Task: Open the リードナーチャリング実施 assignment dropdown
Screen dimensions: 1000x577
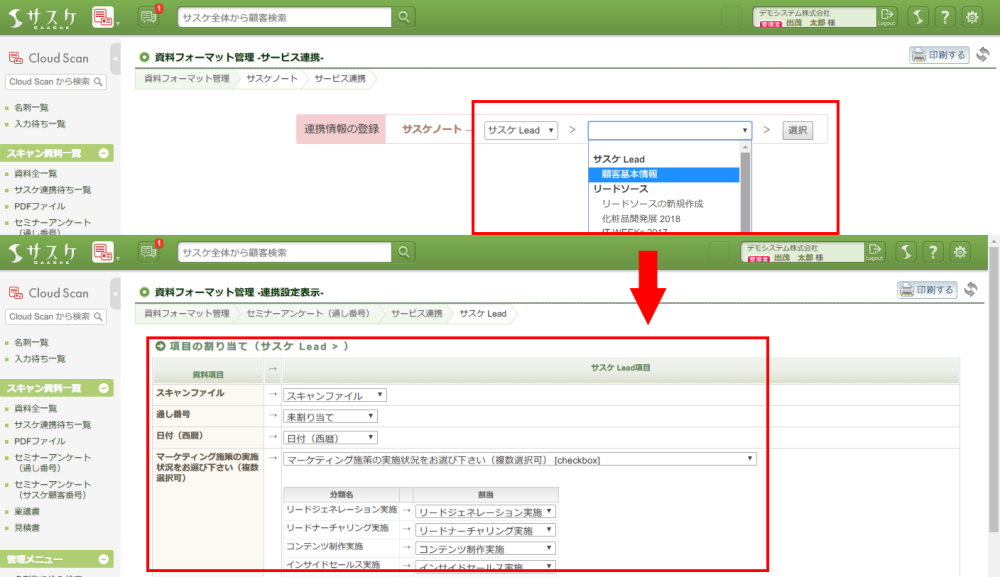Action: click(485, 529)
